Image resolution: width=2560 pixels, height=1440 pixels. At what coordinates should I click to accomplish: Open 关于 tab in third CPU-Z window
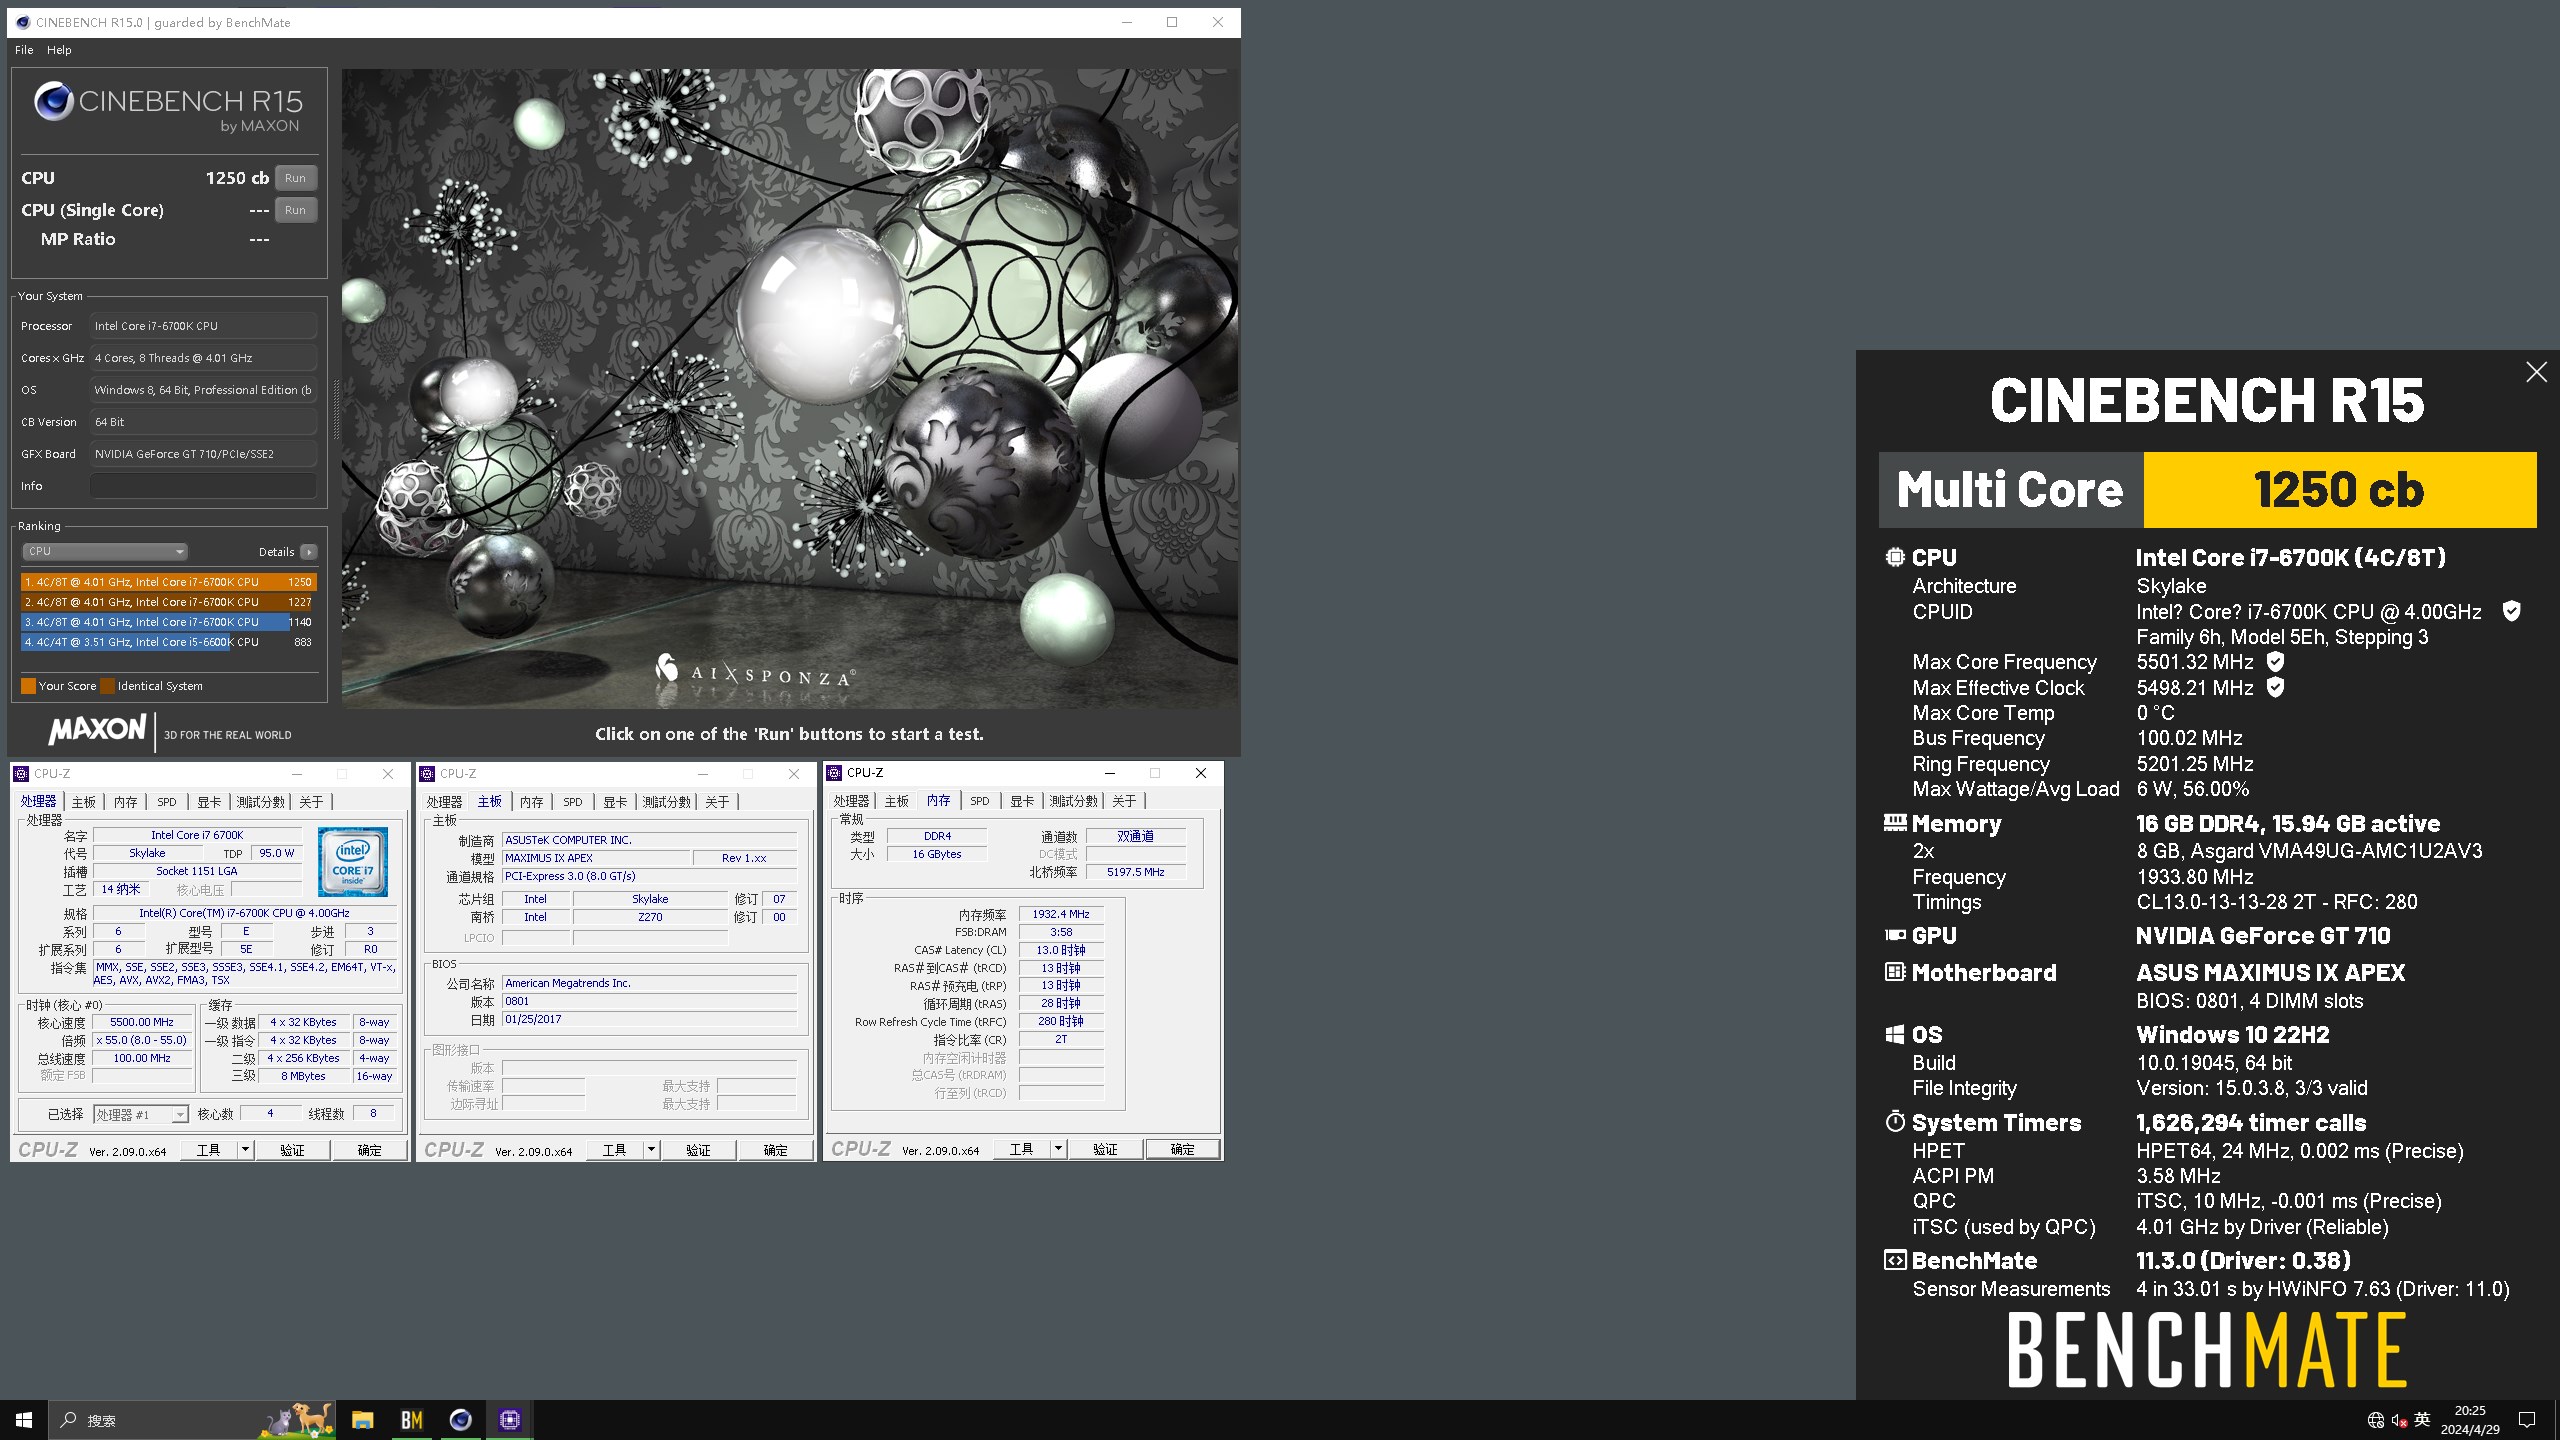tap(1124, 801)
